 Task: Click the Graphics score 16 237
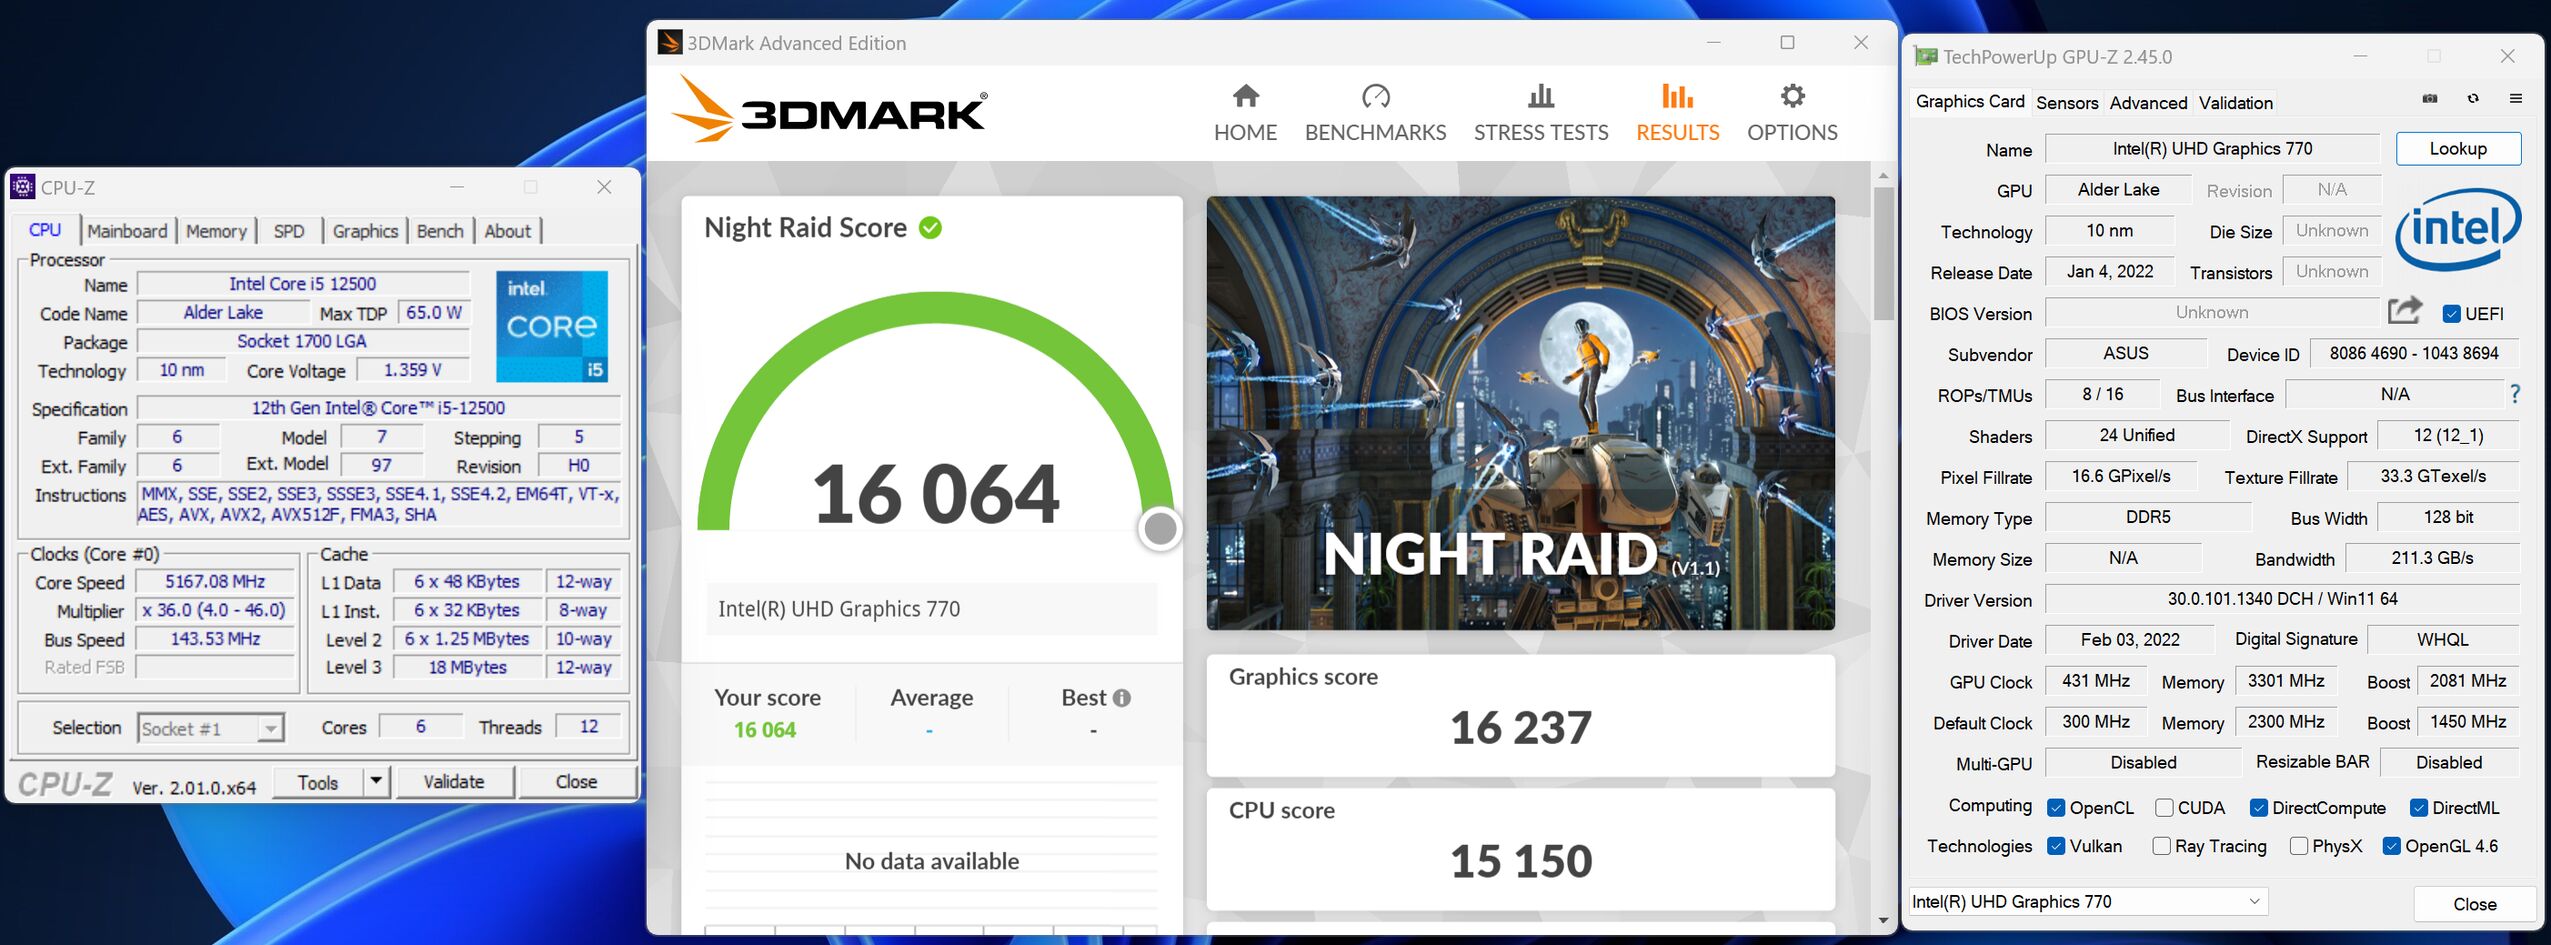pyautogui.click(x=1520, y=727)
